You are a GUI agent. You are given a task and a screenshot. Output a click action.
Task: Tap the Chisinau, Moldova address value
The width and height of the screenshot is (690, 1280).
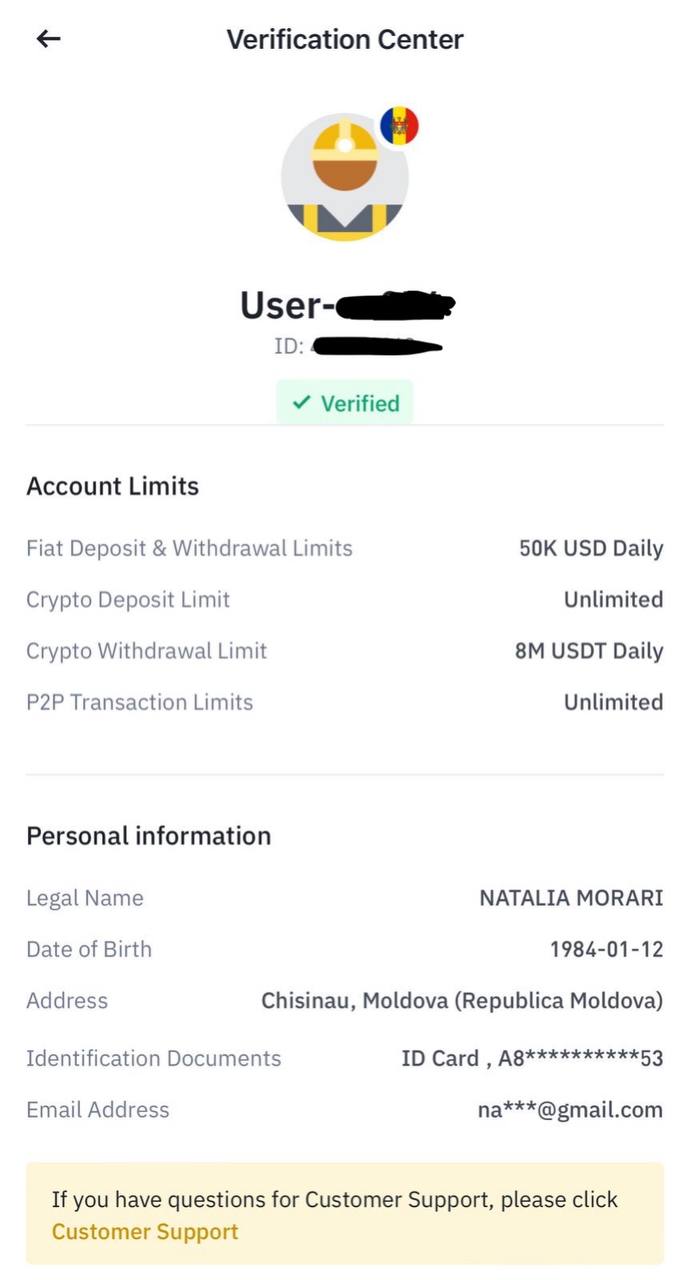[462, 1000]
